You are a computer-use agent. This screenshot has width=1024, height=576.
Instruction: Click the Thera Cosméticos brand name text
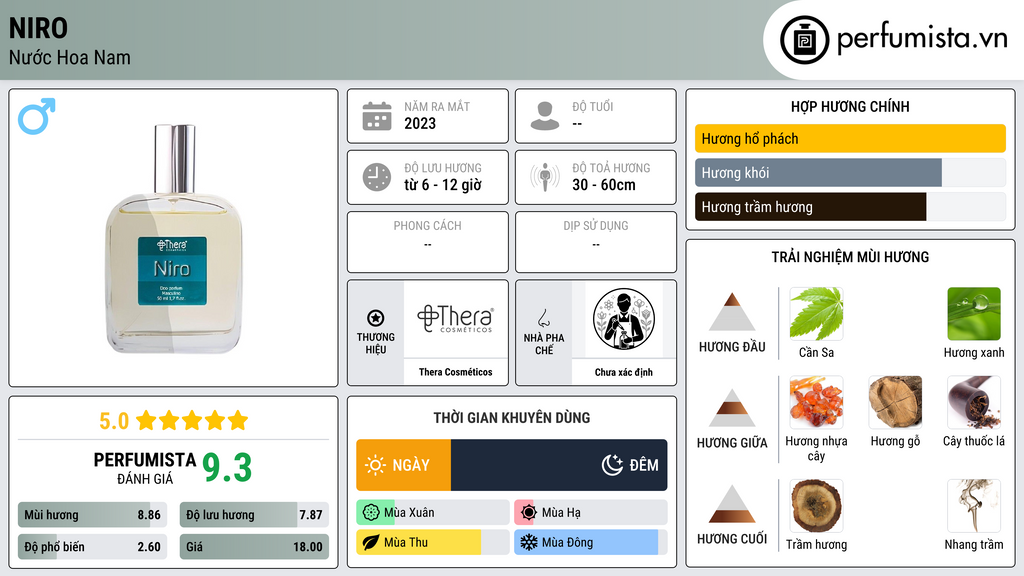pos(456,372)
